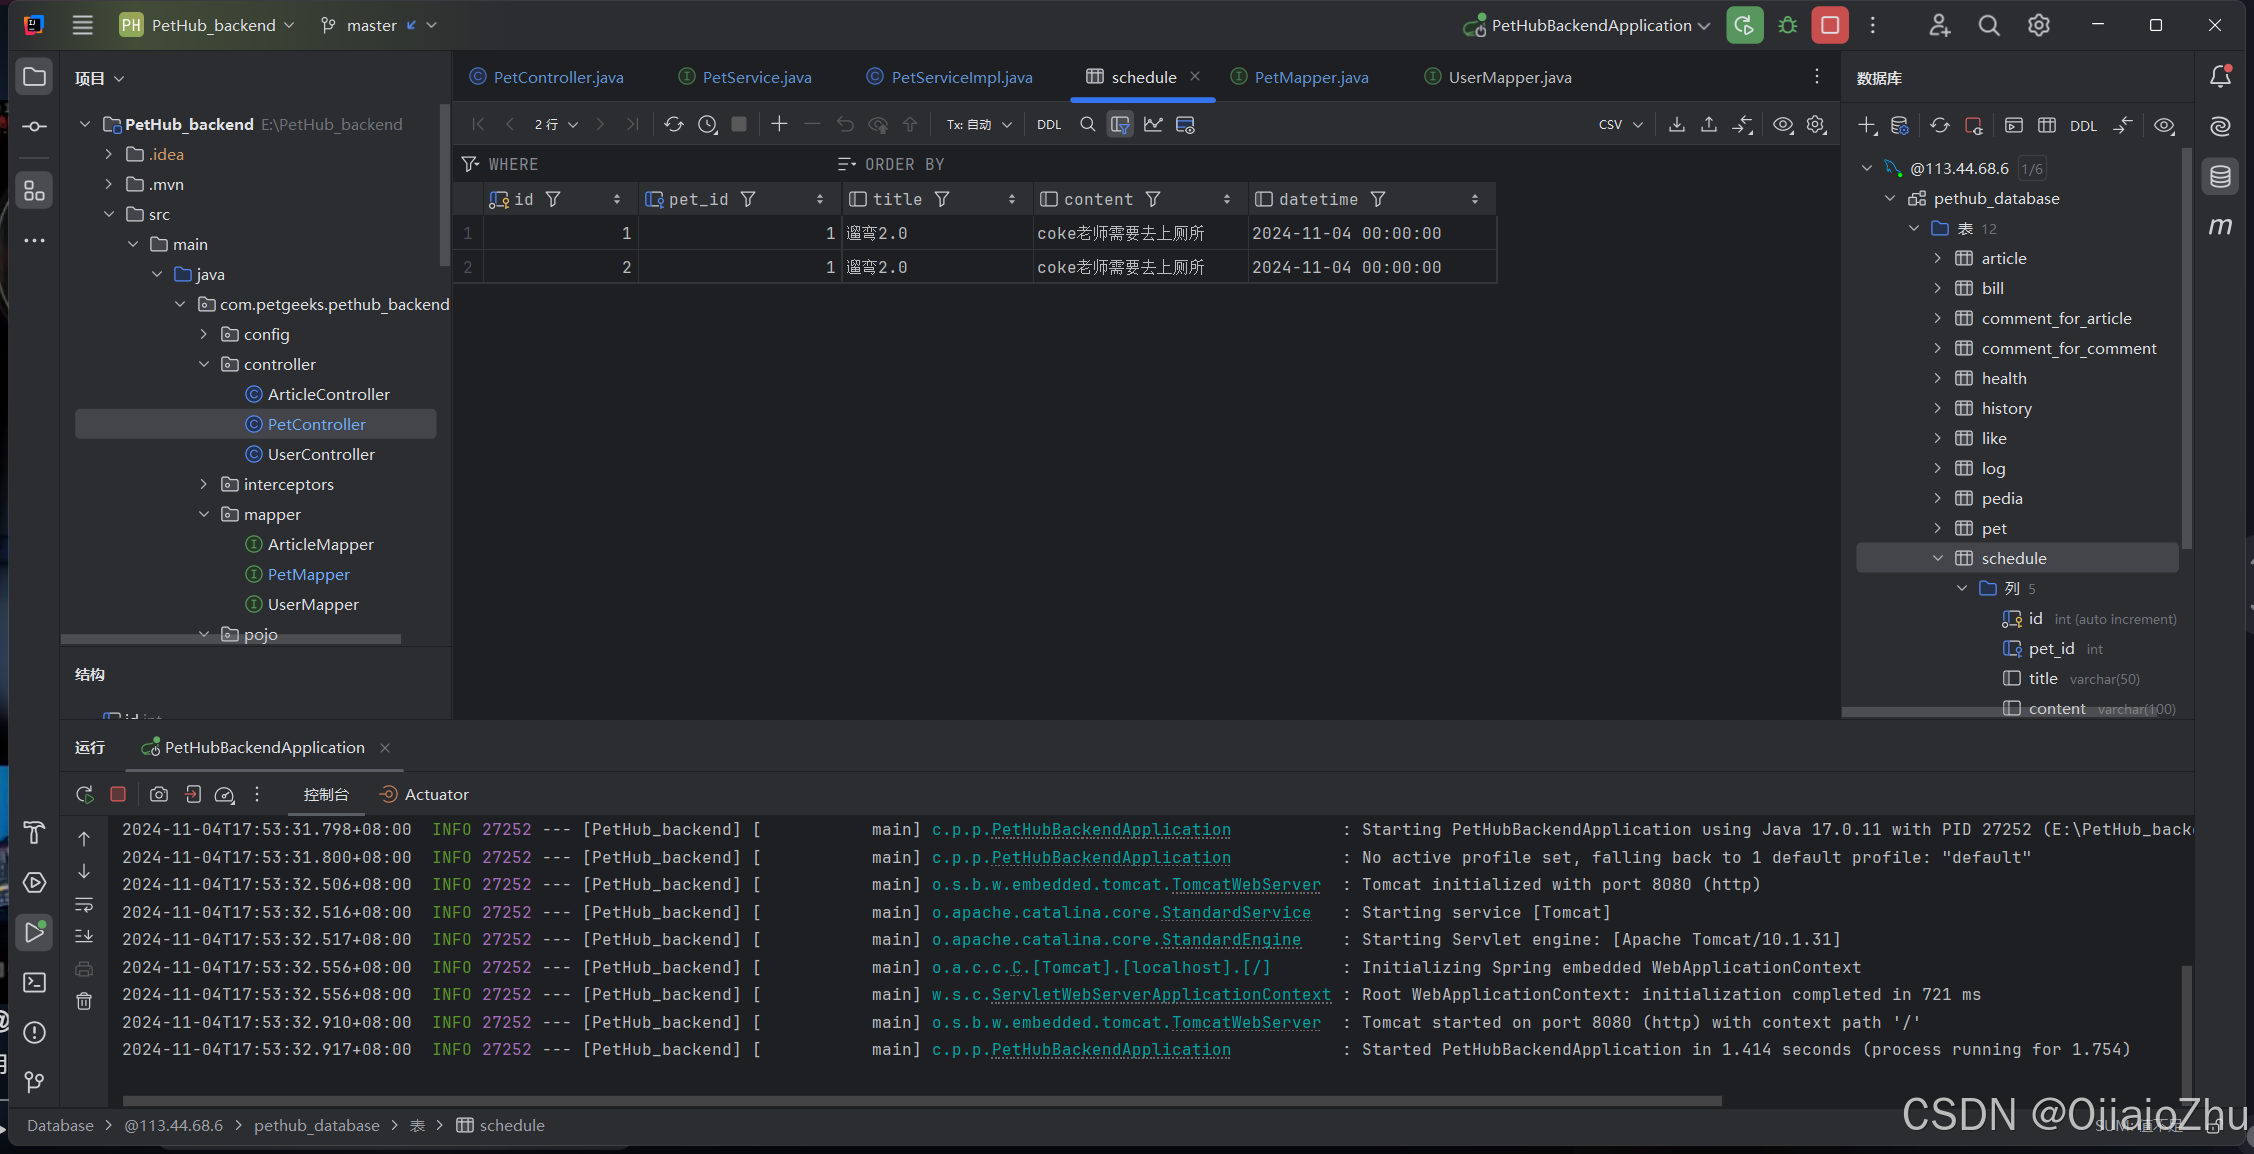Toggle view options eye icon in data editor
The width and height of the screenshot is (2254, 1154).
1783,124
